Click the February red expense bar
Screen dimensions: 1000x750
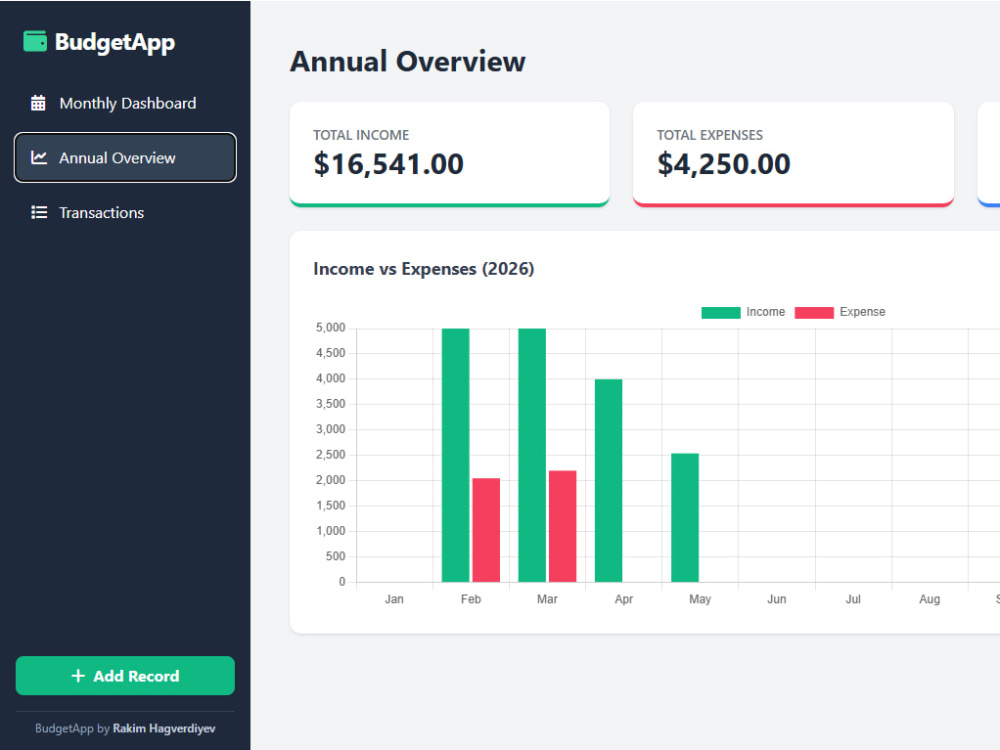486,530
